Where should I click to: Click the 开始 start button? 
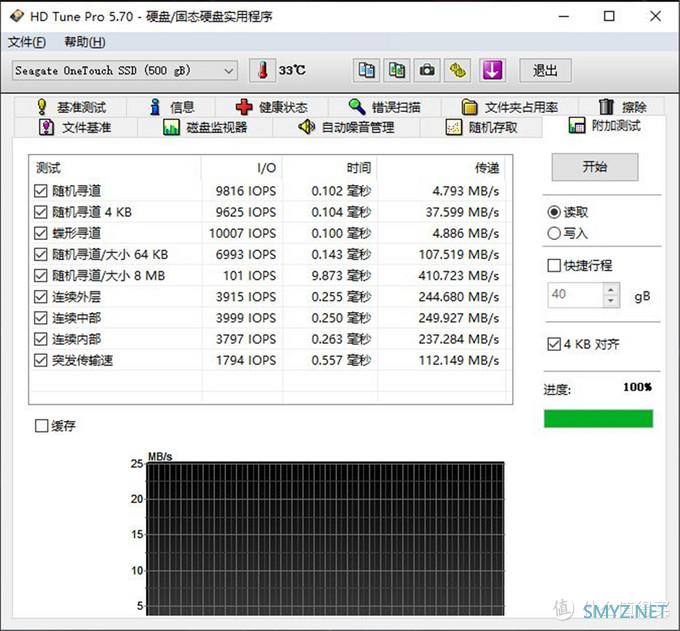pyautogui.click(x=595, y=167)
